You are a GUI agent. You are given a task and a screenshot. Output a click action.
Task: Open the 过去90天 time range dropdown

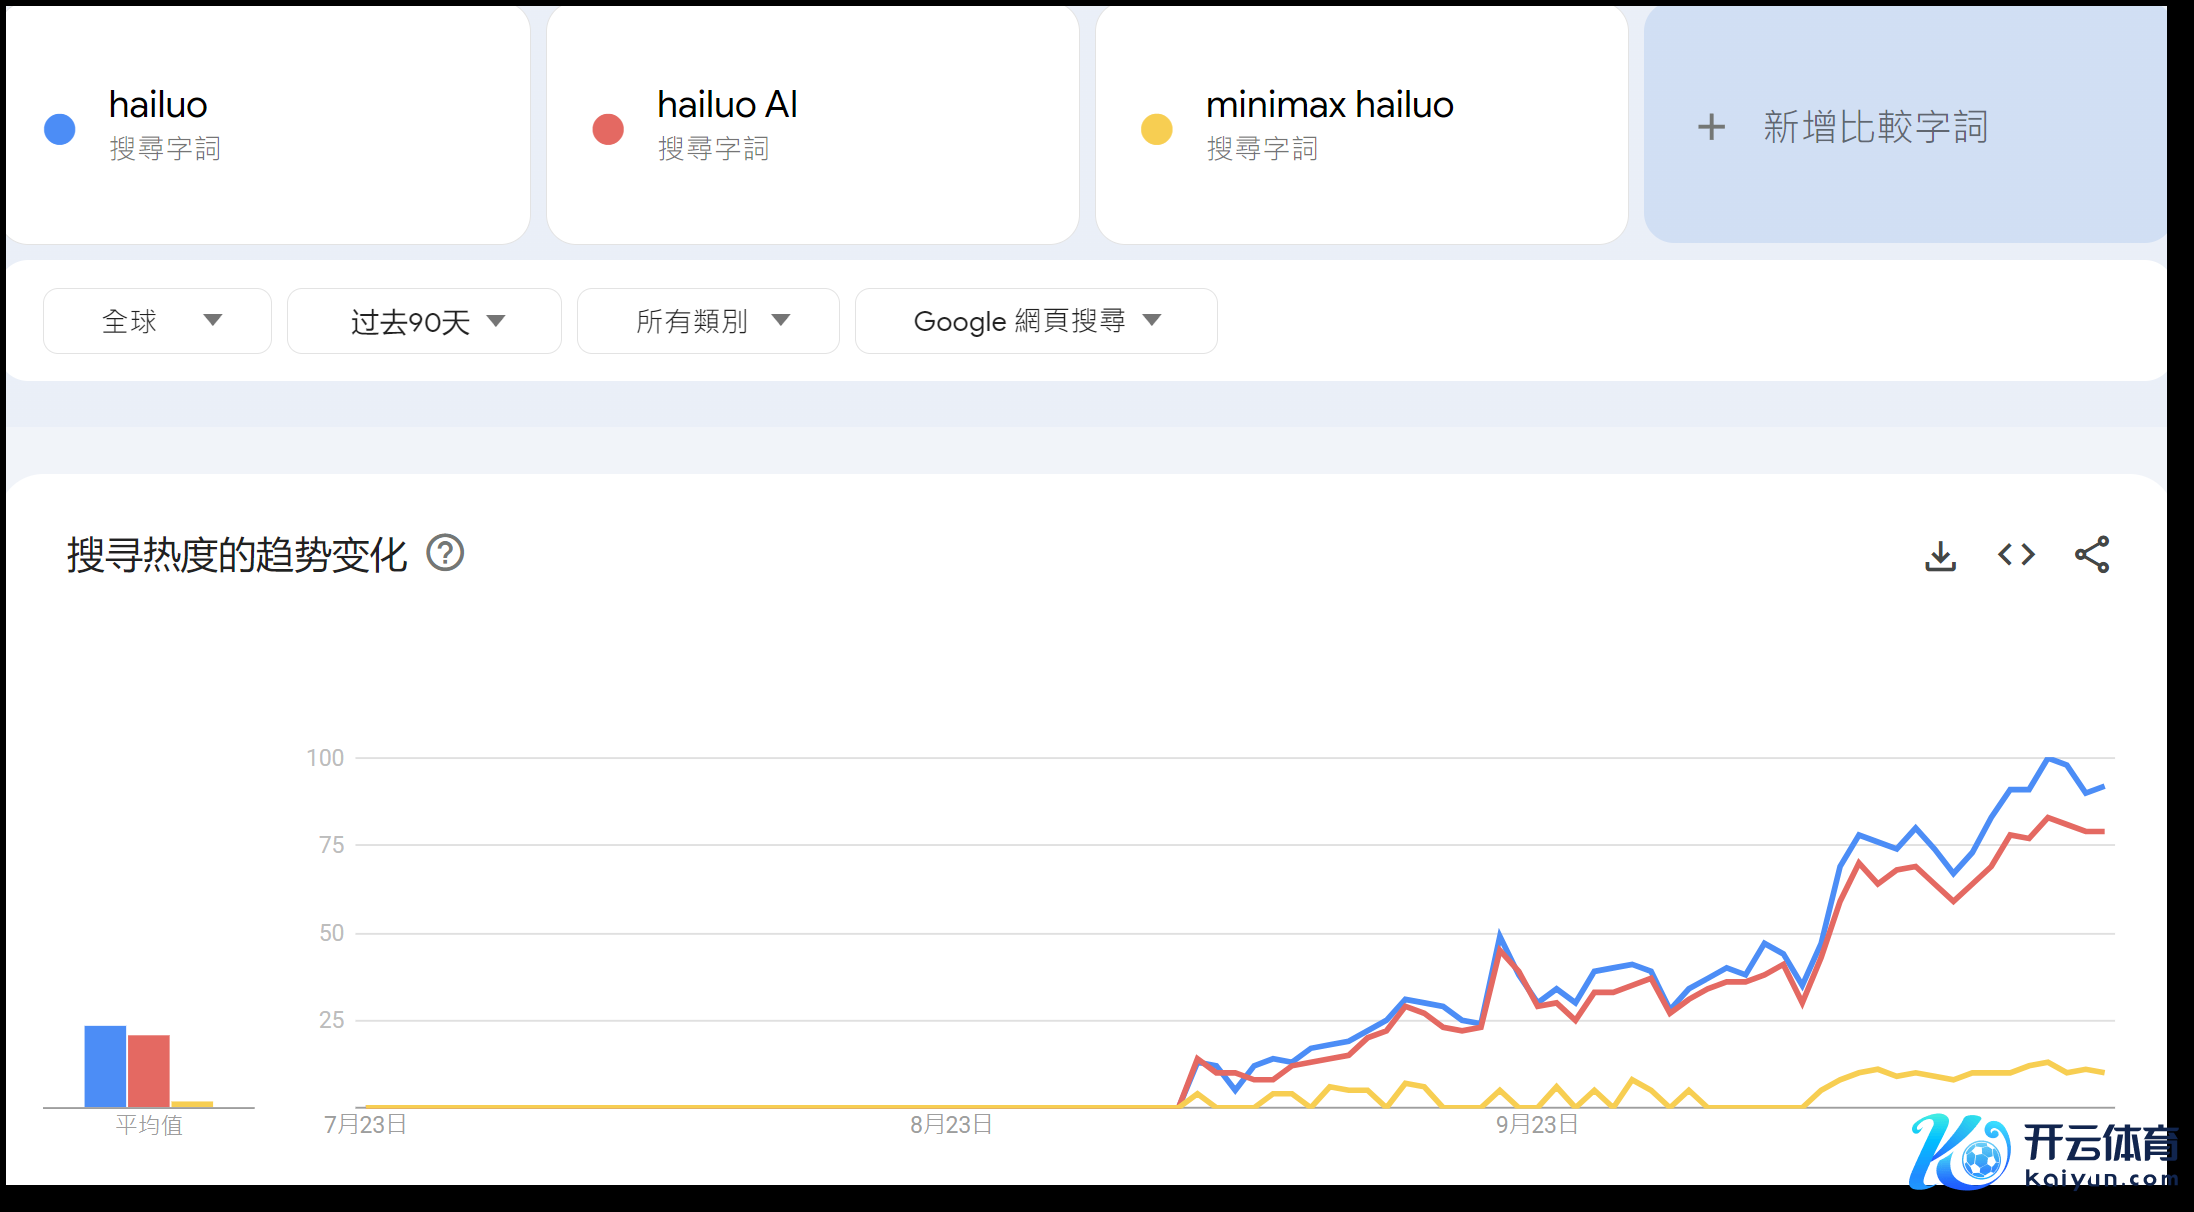tap(424, 321)
